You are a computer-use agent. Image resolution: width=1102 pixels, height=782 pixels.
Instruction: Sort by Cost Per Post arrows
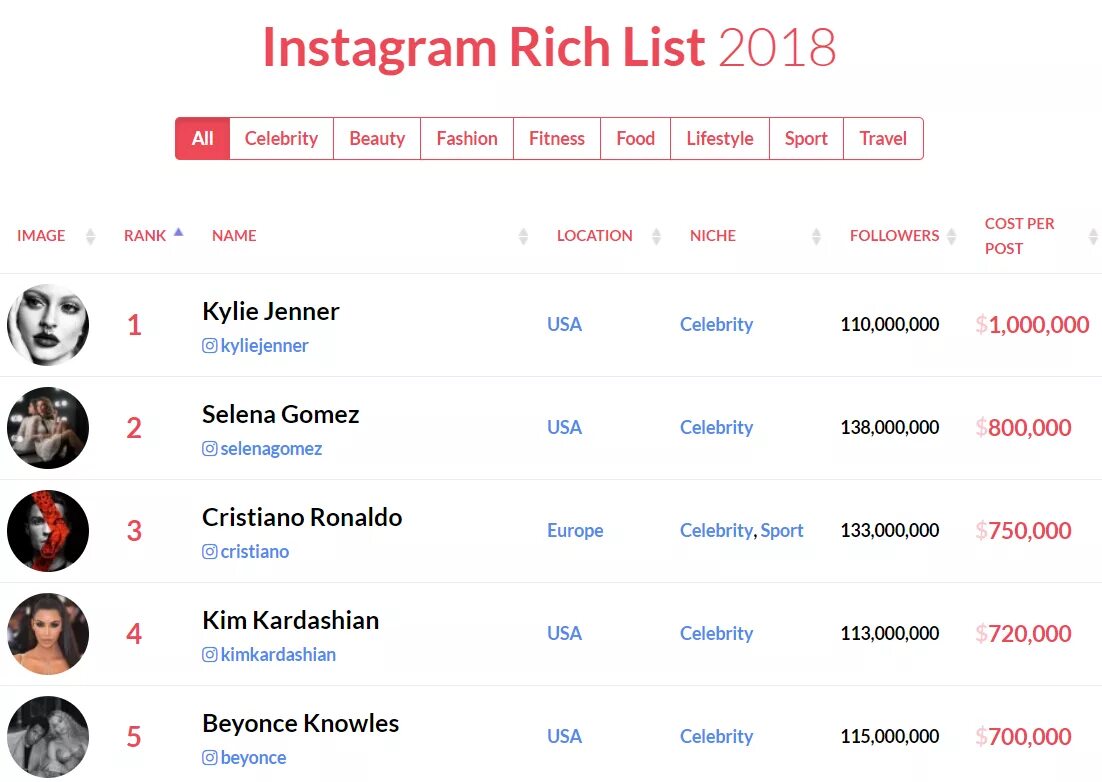[1093, 236]
